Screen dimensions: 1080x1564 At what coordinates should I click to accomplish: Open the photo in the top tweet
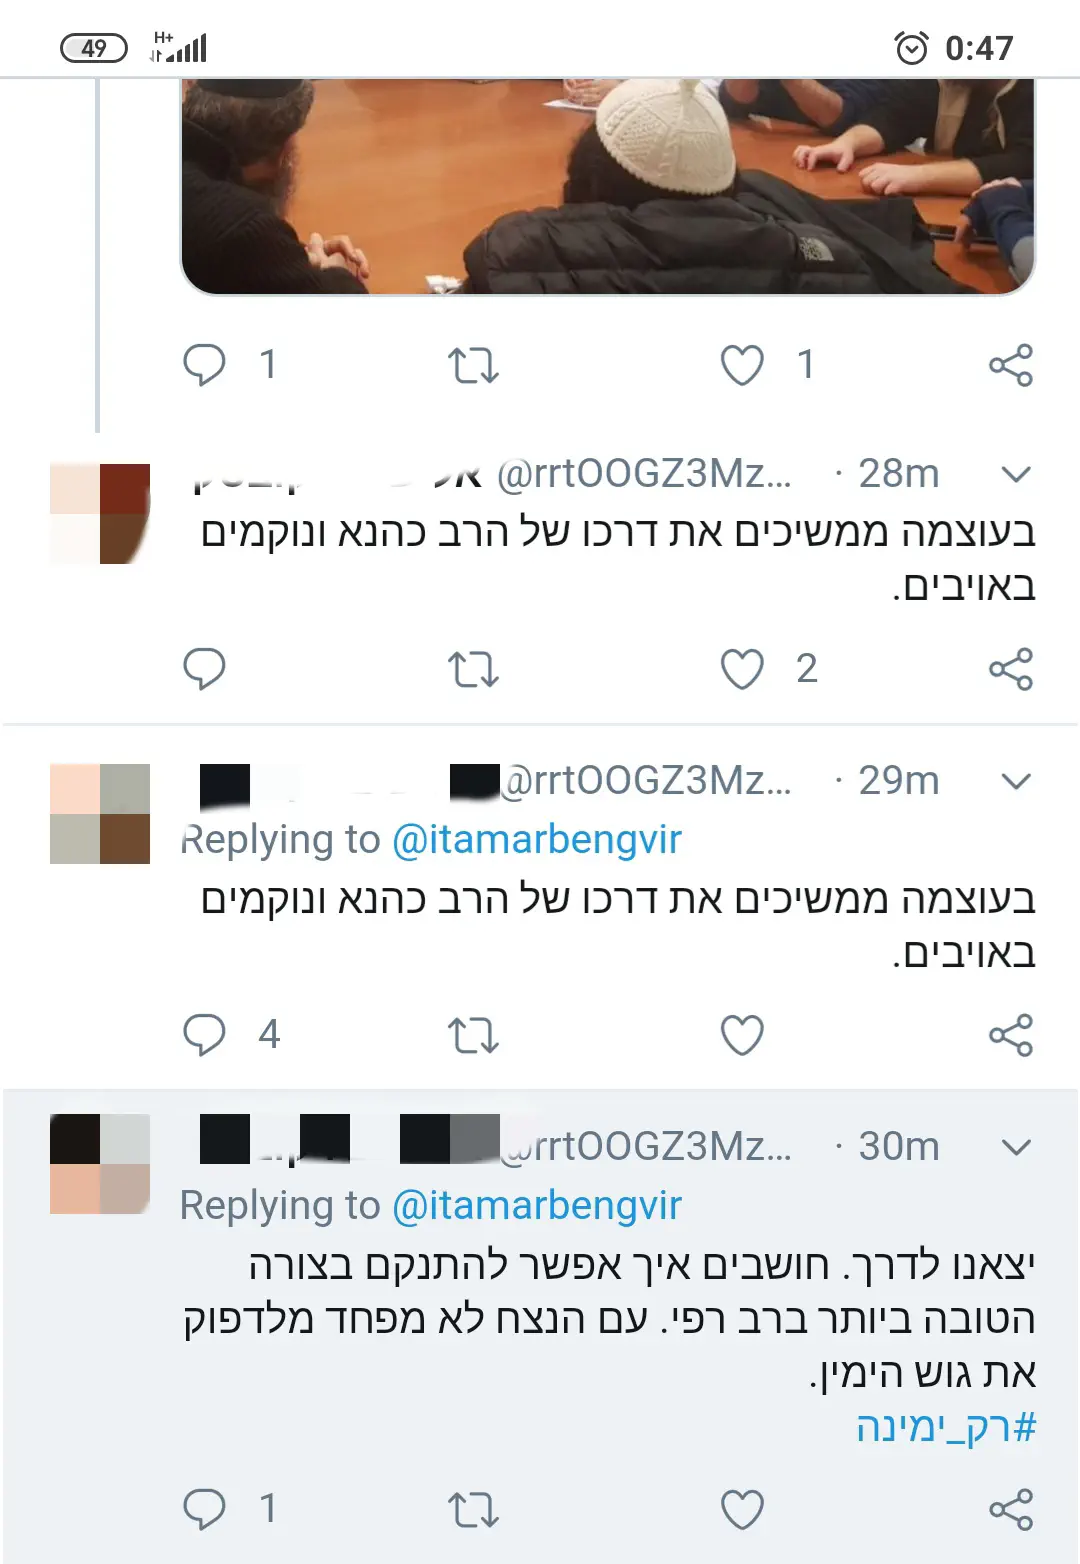pyautogui.click(x=608, y=187)
